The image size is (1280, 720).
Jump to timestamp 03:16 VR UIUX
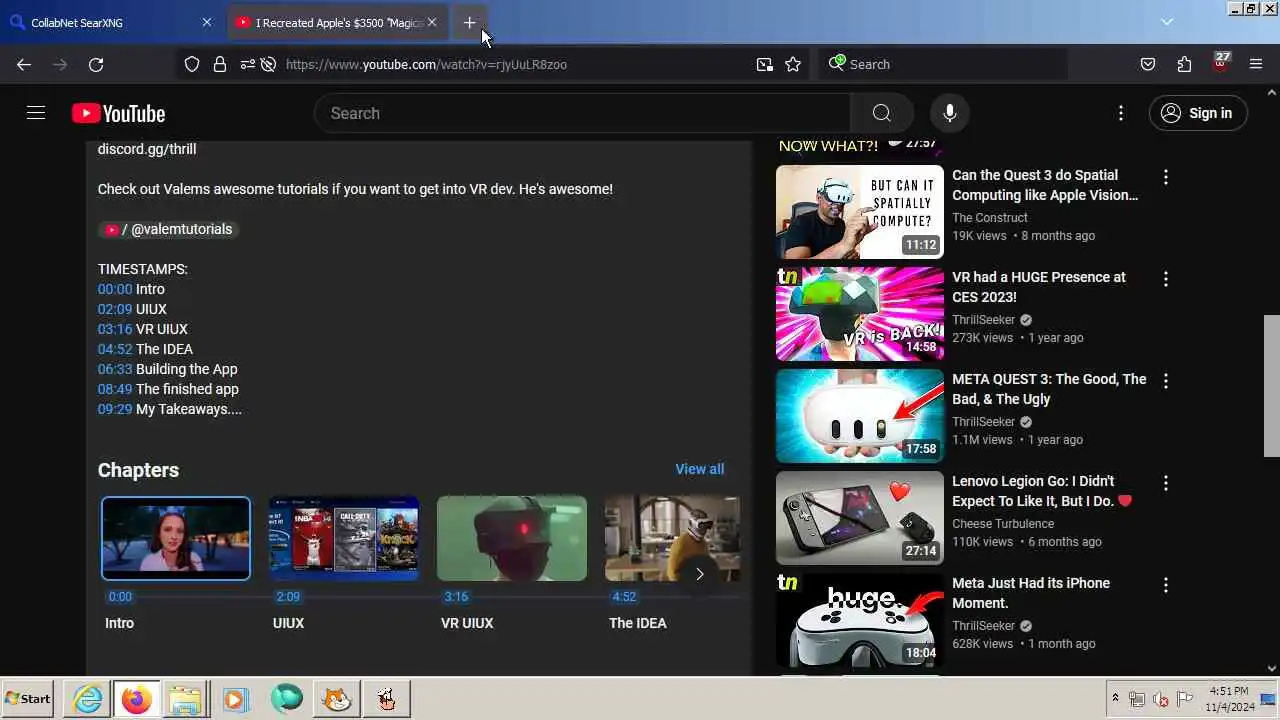click(x=115, y=329)
